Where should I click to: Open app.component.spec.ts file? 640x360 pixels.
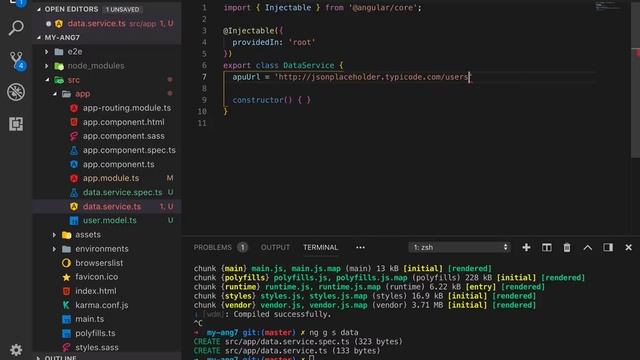pyautogui.click(x=107, y=150)
